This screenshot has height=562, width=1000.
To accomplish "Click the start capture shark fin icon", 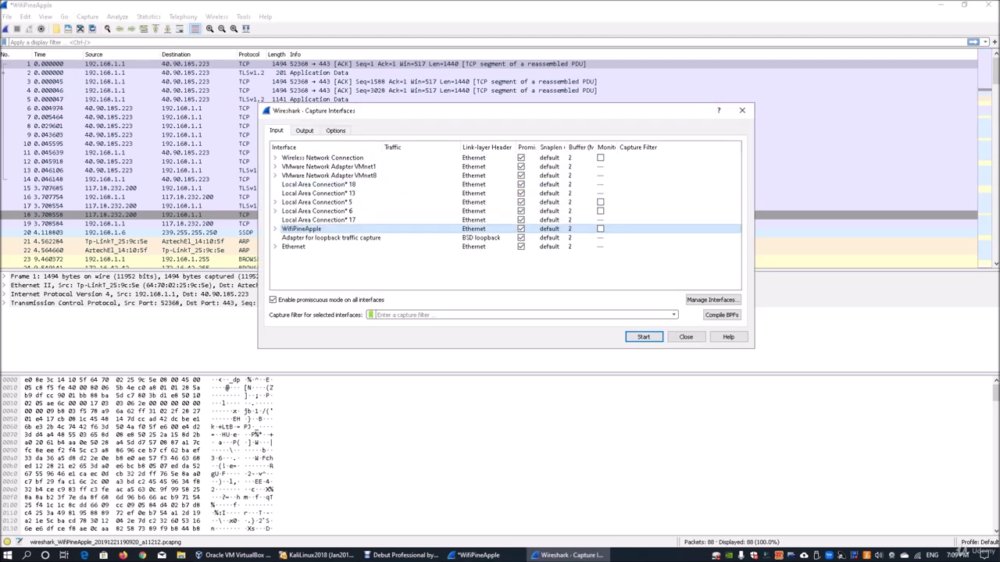I will tap(5, 29).
